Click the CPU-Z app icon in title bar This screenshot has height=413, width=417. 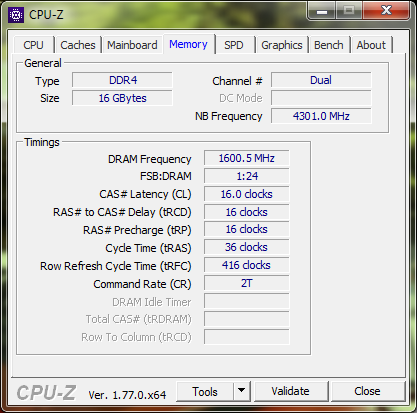point(16,15)
